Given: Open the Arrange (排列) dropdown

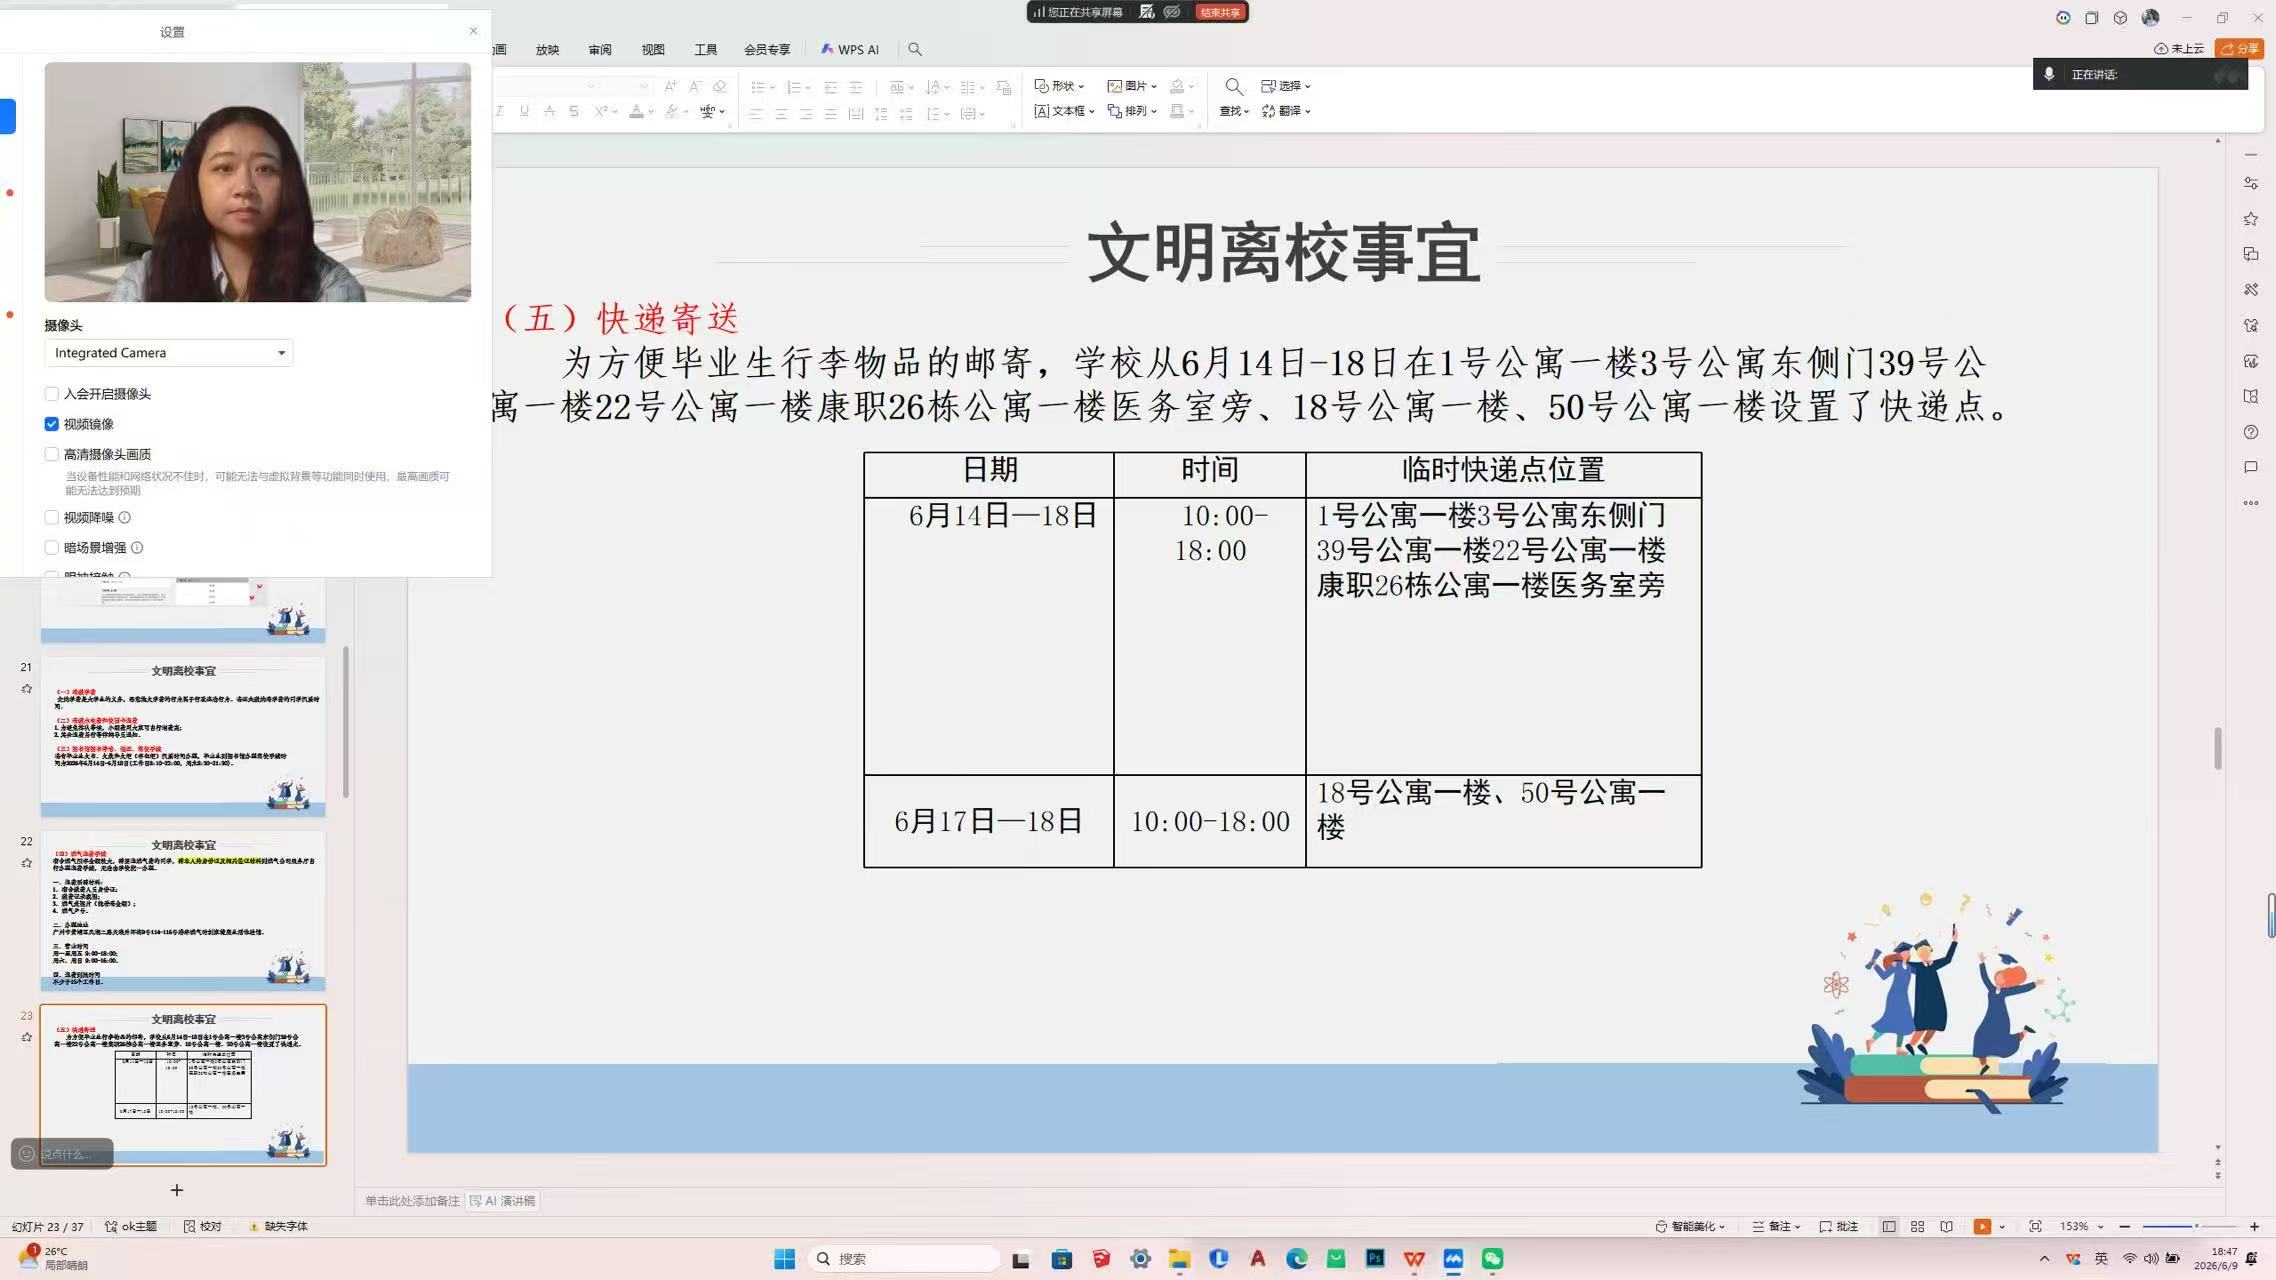Looking at the screenshot, I should click(1132, 111).
